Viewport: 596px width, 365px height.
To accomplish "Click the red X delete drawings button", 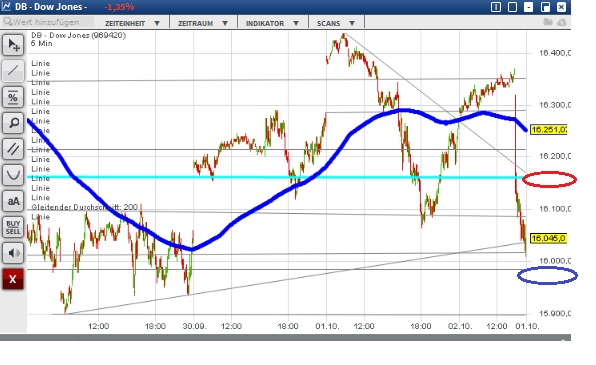I will (13, 279).
